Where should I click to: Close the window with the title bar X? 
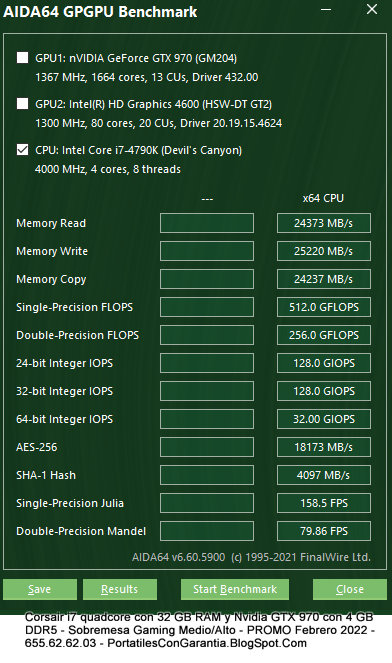[x=372, y=9]
